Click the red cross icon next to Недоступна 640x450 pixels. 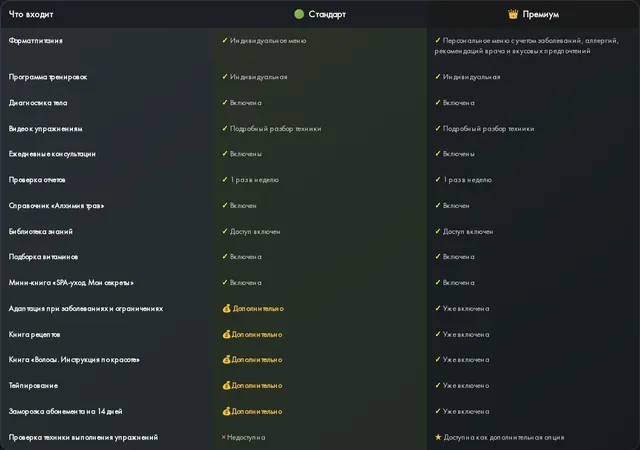tap(224, 437)
